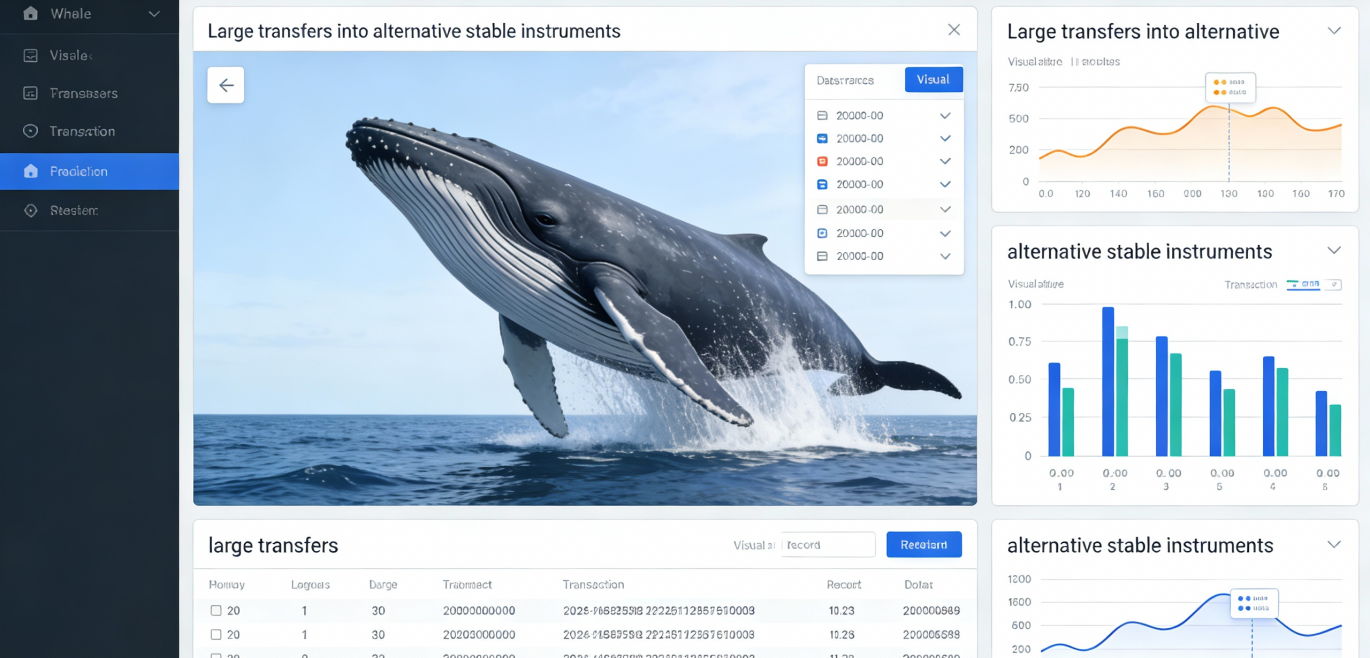Screen dimensions: 1370x658
Task: Expand the Whale sidebar dropdown chevron
Action: (154, 14)
